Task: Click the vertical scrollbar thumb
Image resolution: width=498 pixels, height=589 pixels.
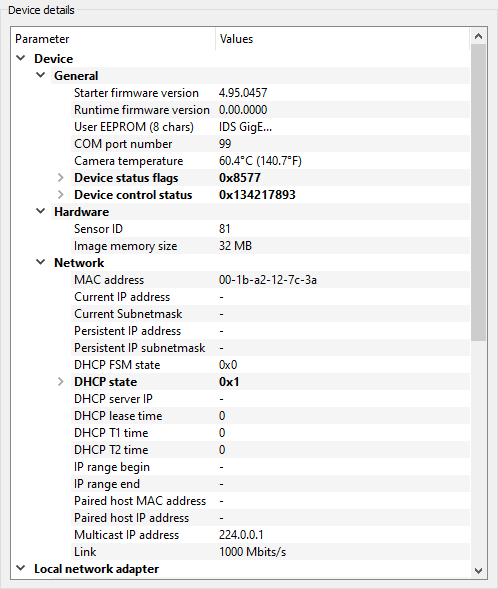Action: [478, 193]
